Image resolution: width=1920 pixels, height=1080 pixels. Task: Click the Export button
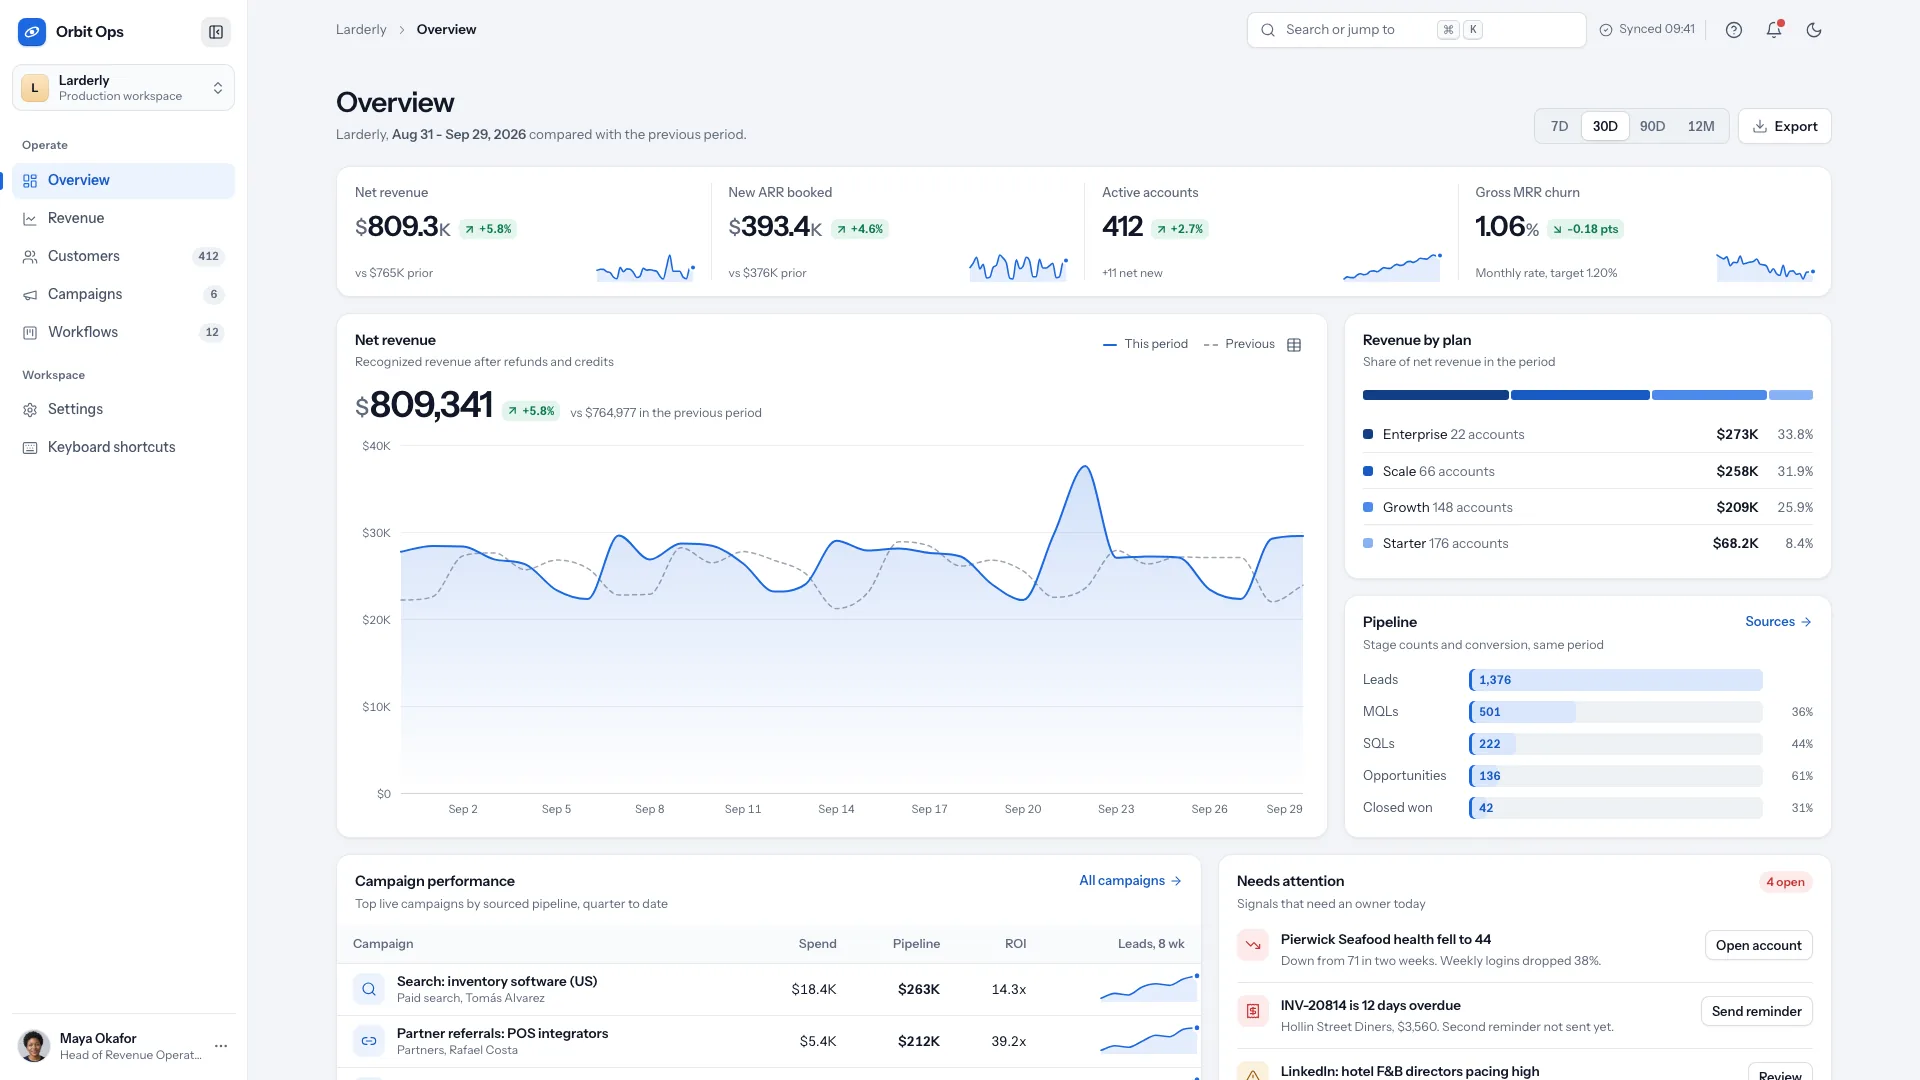point(1785,127)
